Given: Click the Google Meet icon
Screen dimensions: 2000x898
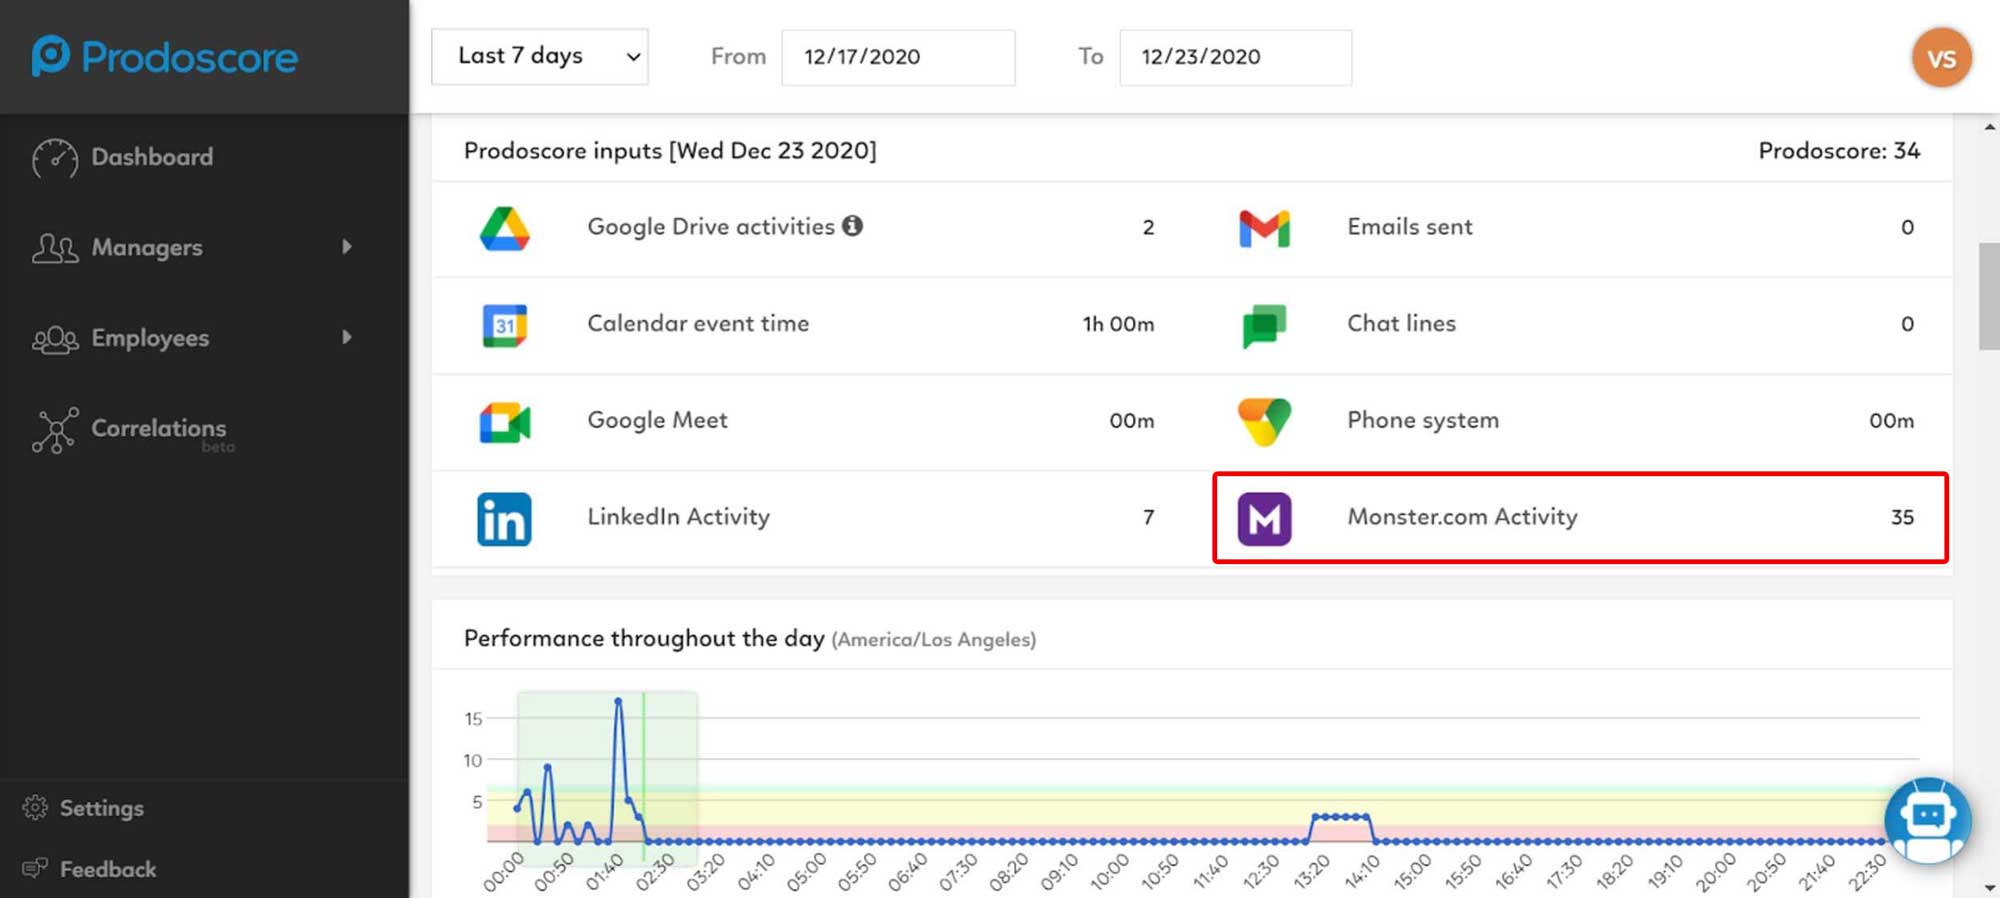Looking at the screenshot, I should click(504, 422).
